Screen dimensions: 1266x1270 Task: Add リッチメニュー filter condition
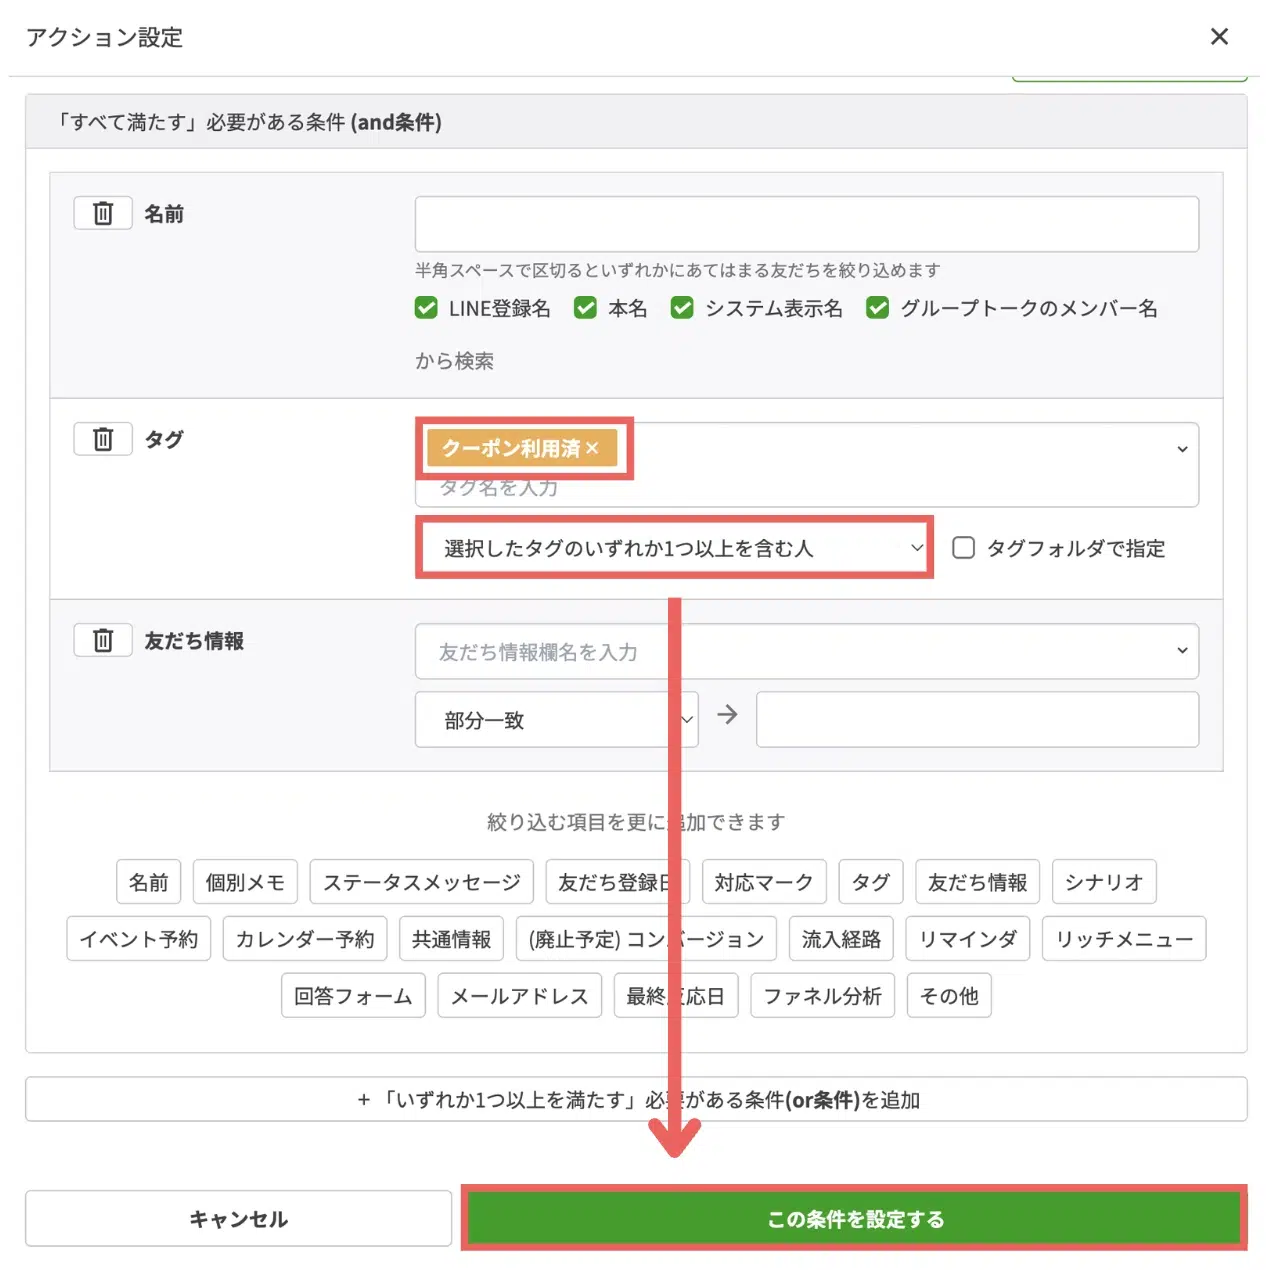click(1124, 939)
